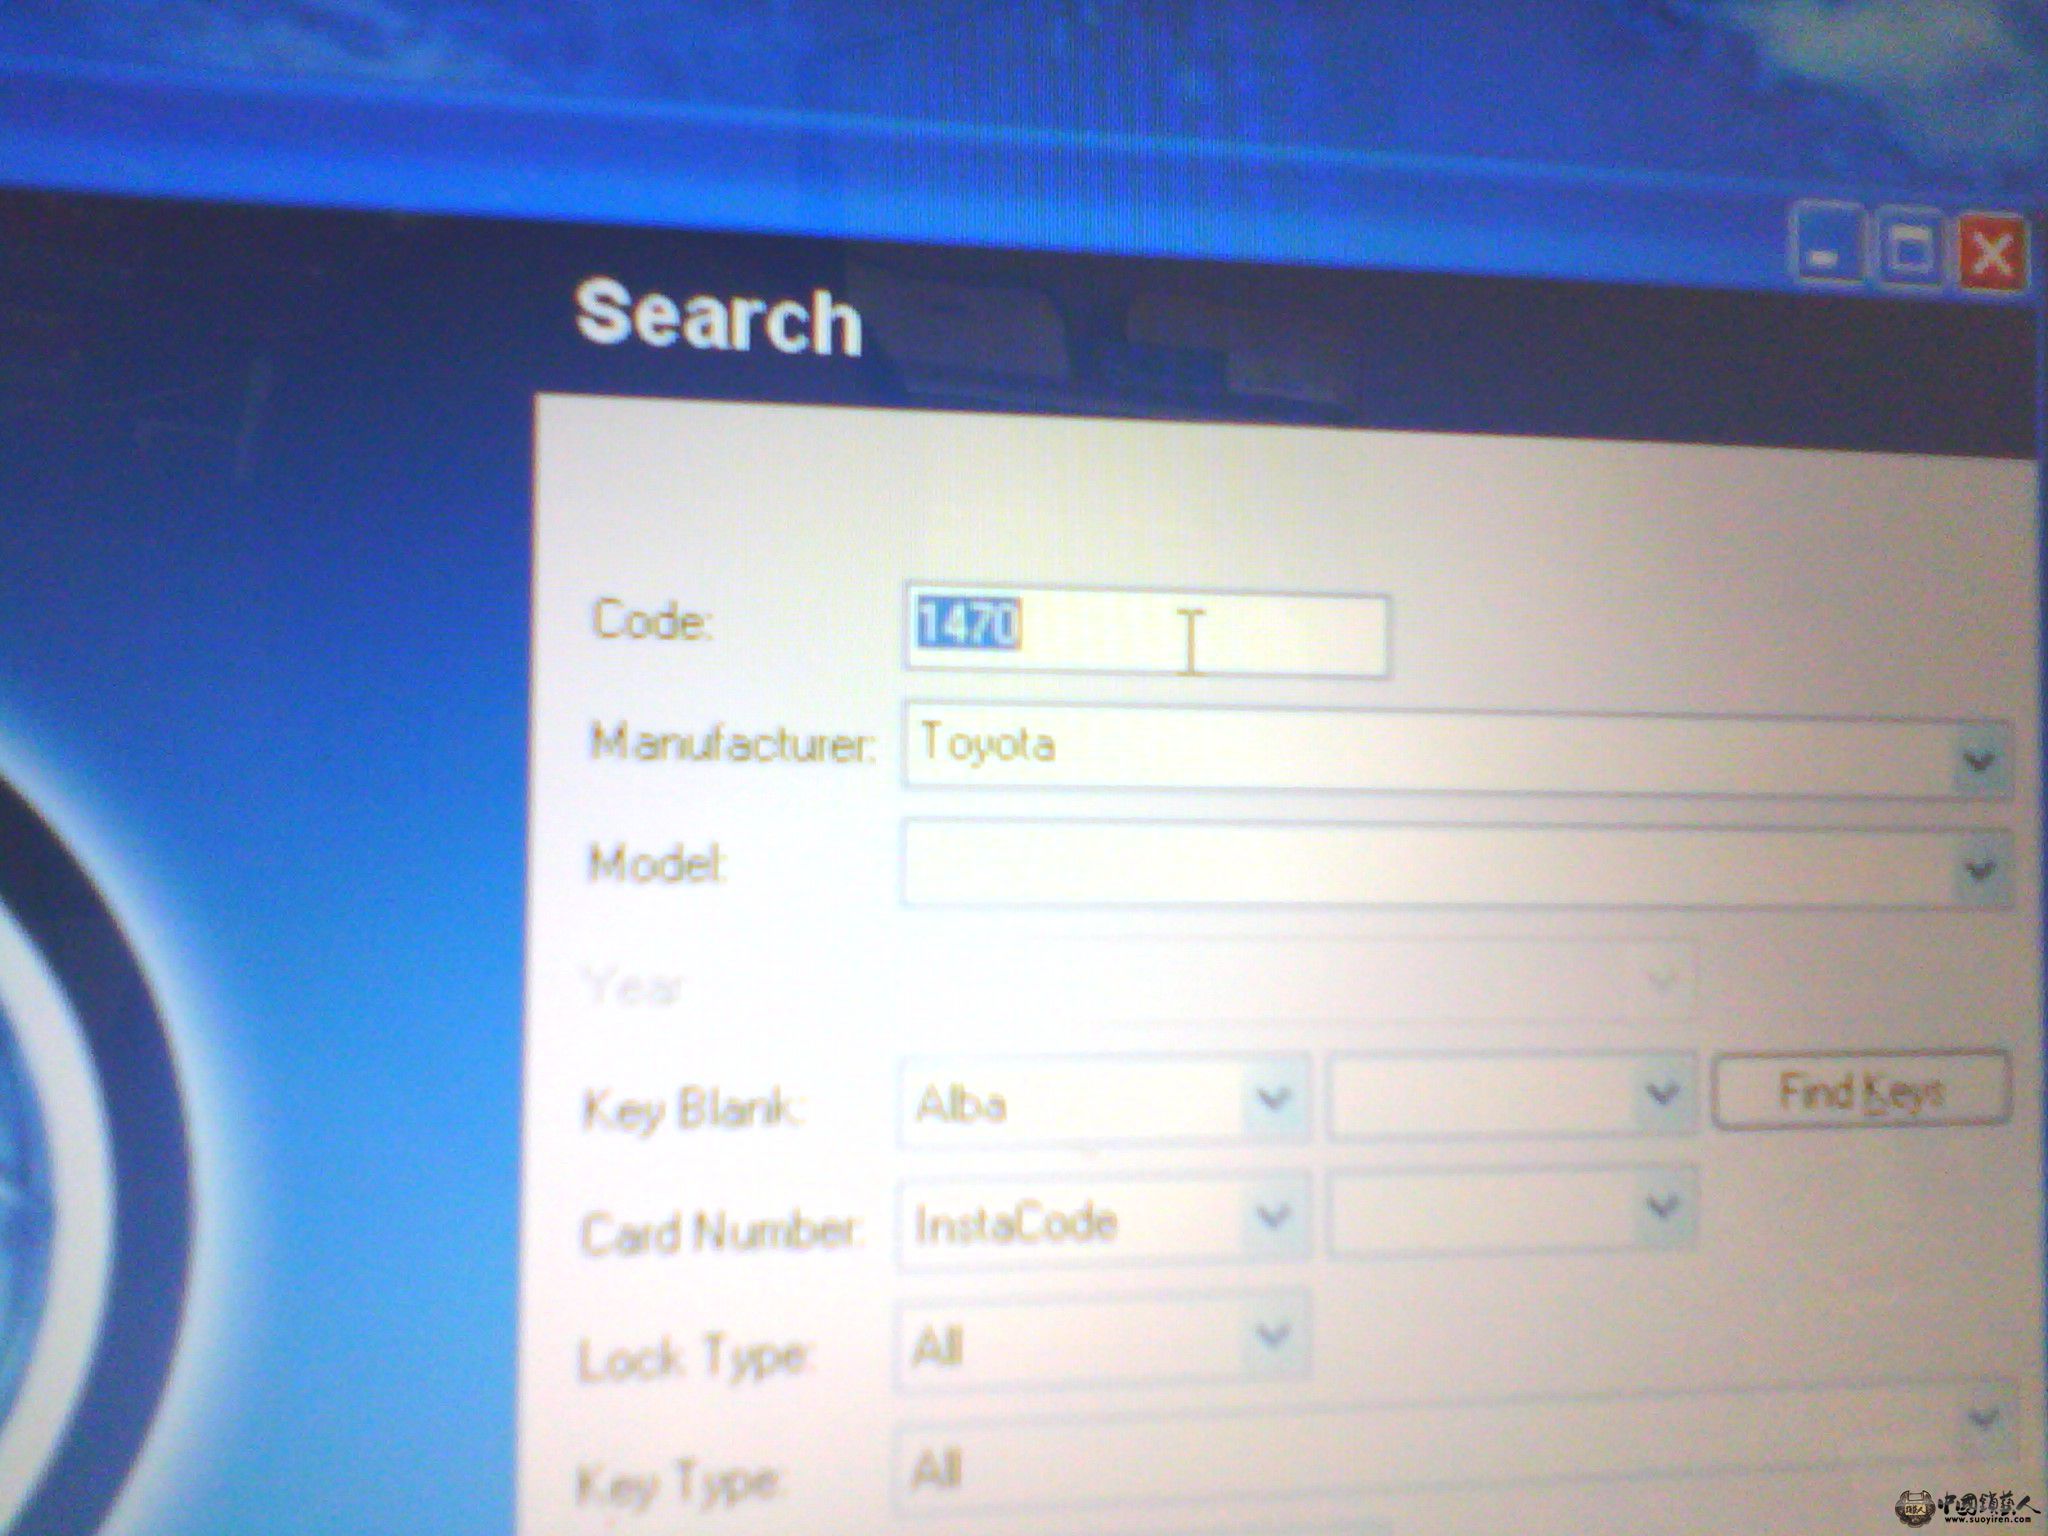
Task: Open the empty Card Number value dropdown
Action: (x=1512, y=1211)
